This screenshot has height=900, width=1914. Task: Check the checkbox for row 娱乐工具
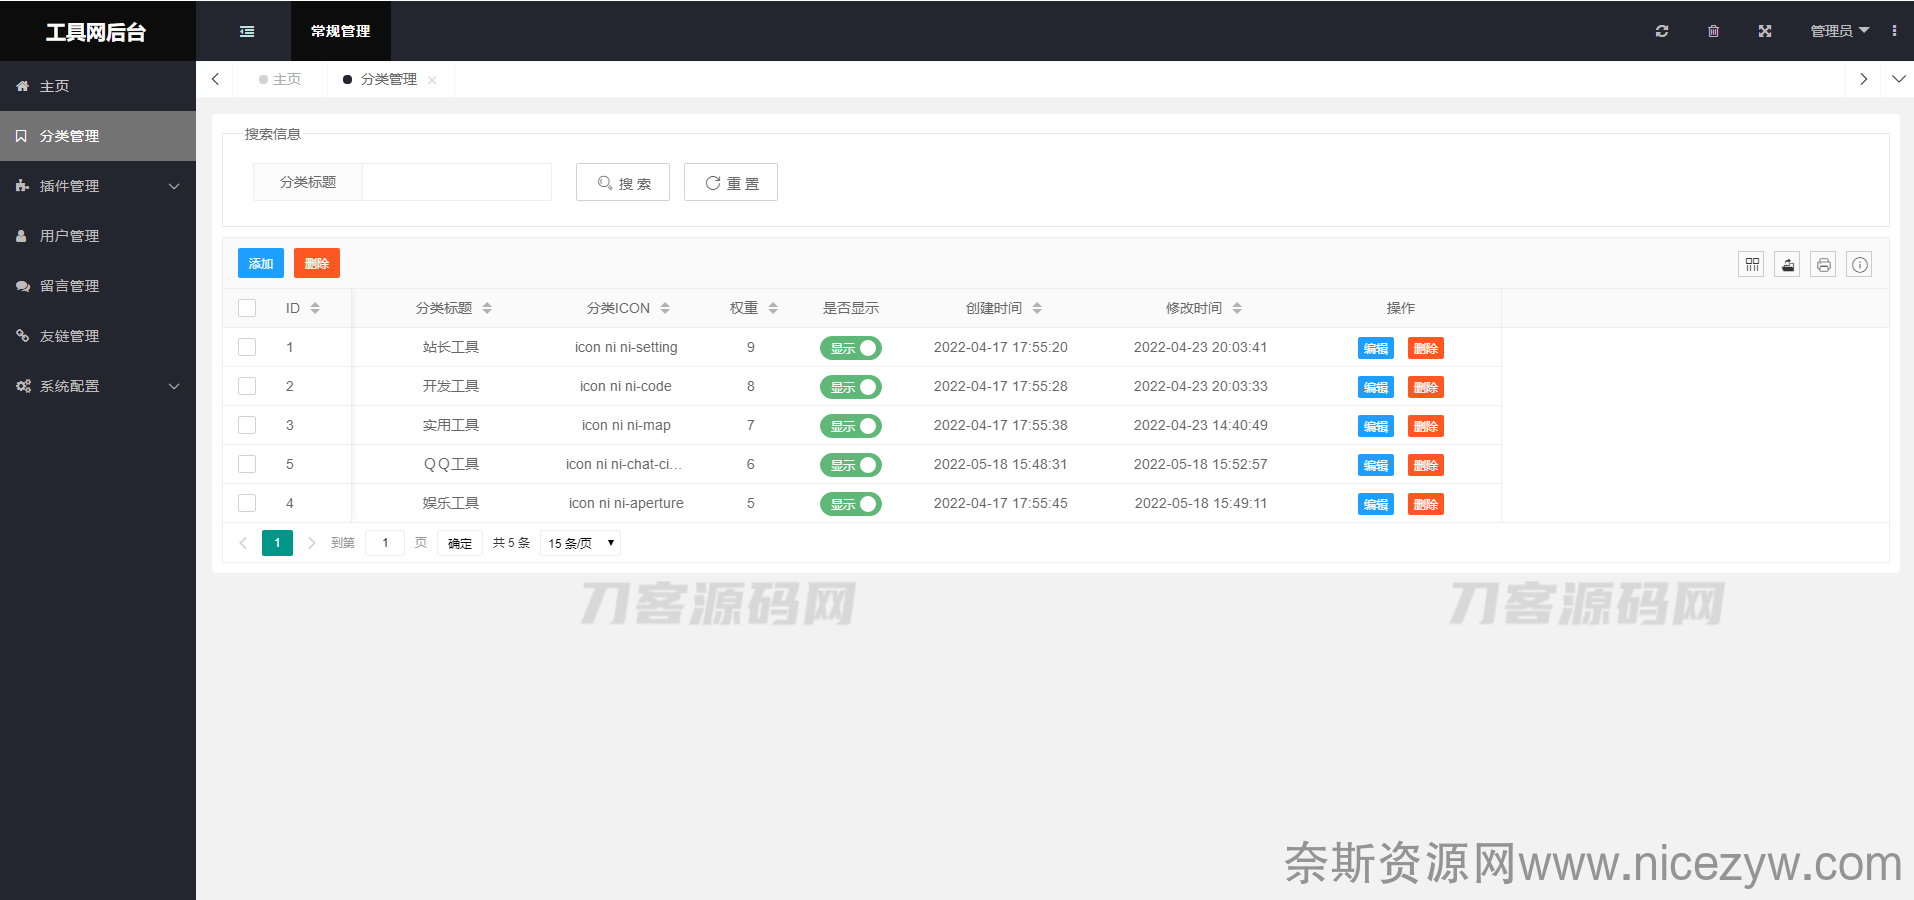click(x=247, y=503)
